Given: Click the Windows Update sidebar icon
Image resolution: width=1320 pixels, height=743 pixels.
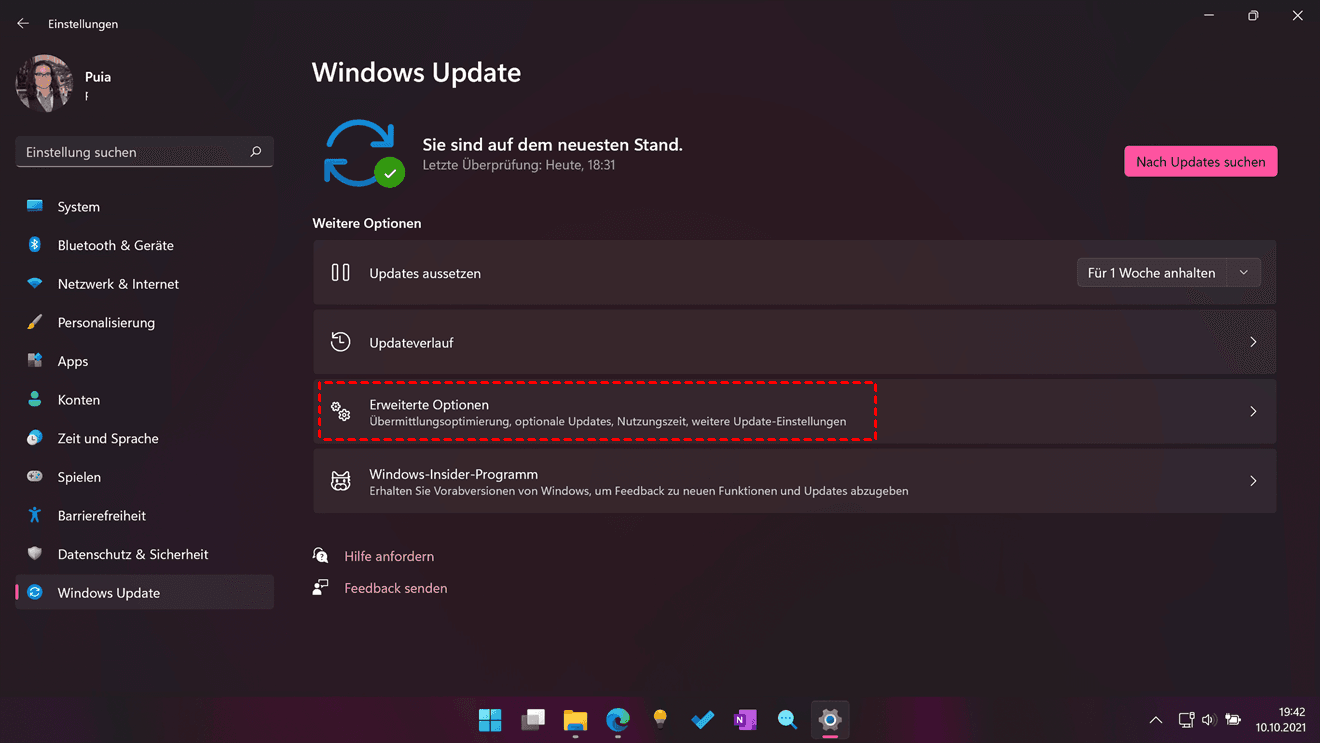Looking at the screenshot, I should click(x=35, y=592).
